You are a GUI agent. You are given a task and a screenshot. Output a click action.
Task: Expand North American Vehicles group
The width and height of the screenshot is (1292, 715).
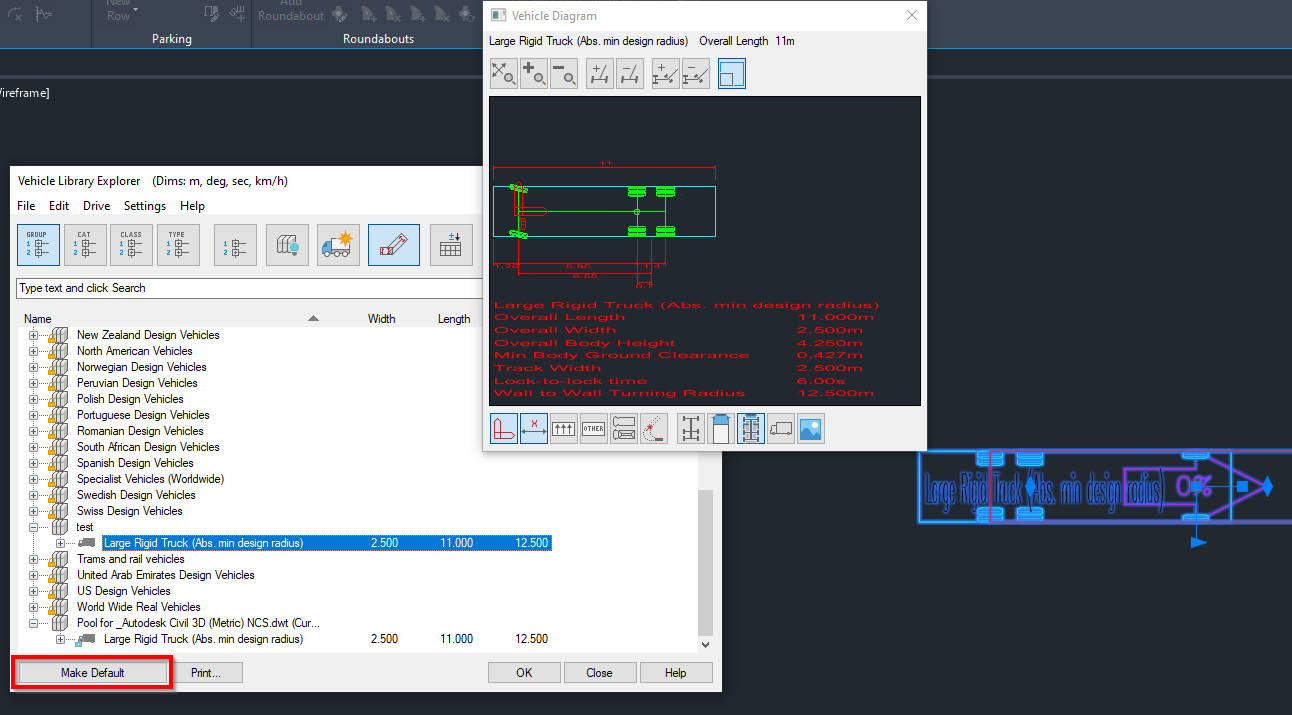click(x=33, y=351)
